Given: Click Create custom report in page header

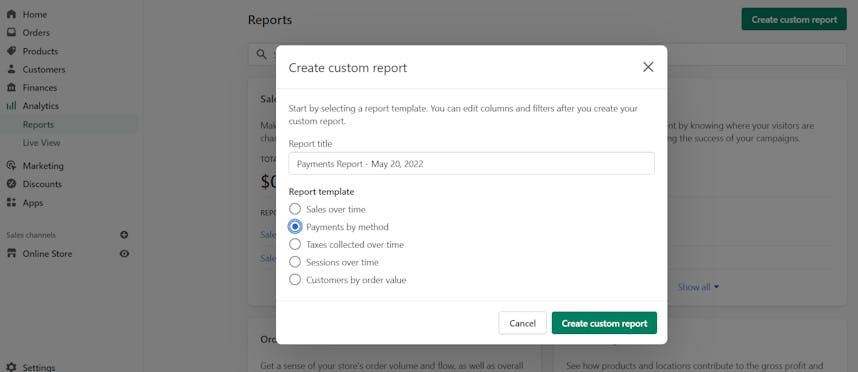Looking at the screenshot, I should pyautogui.click(x=794, y=19).
